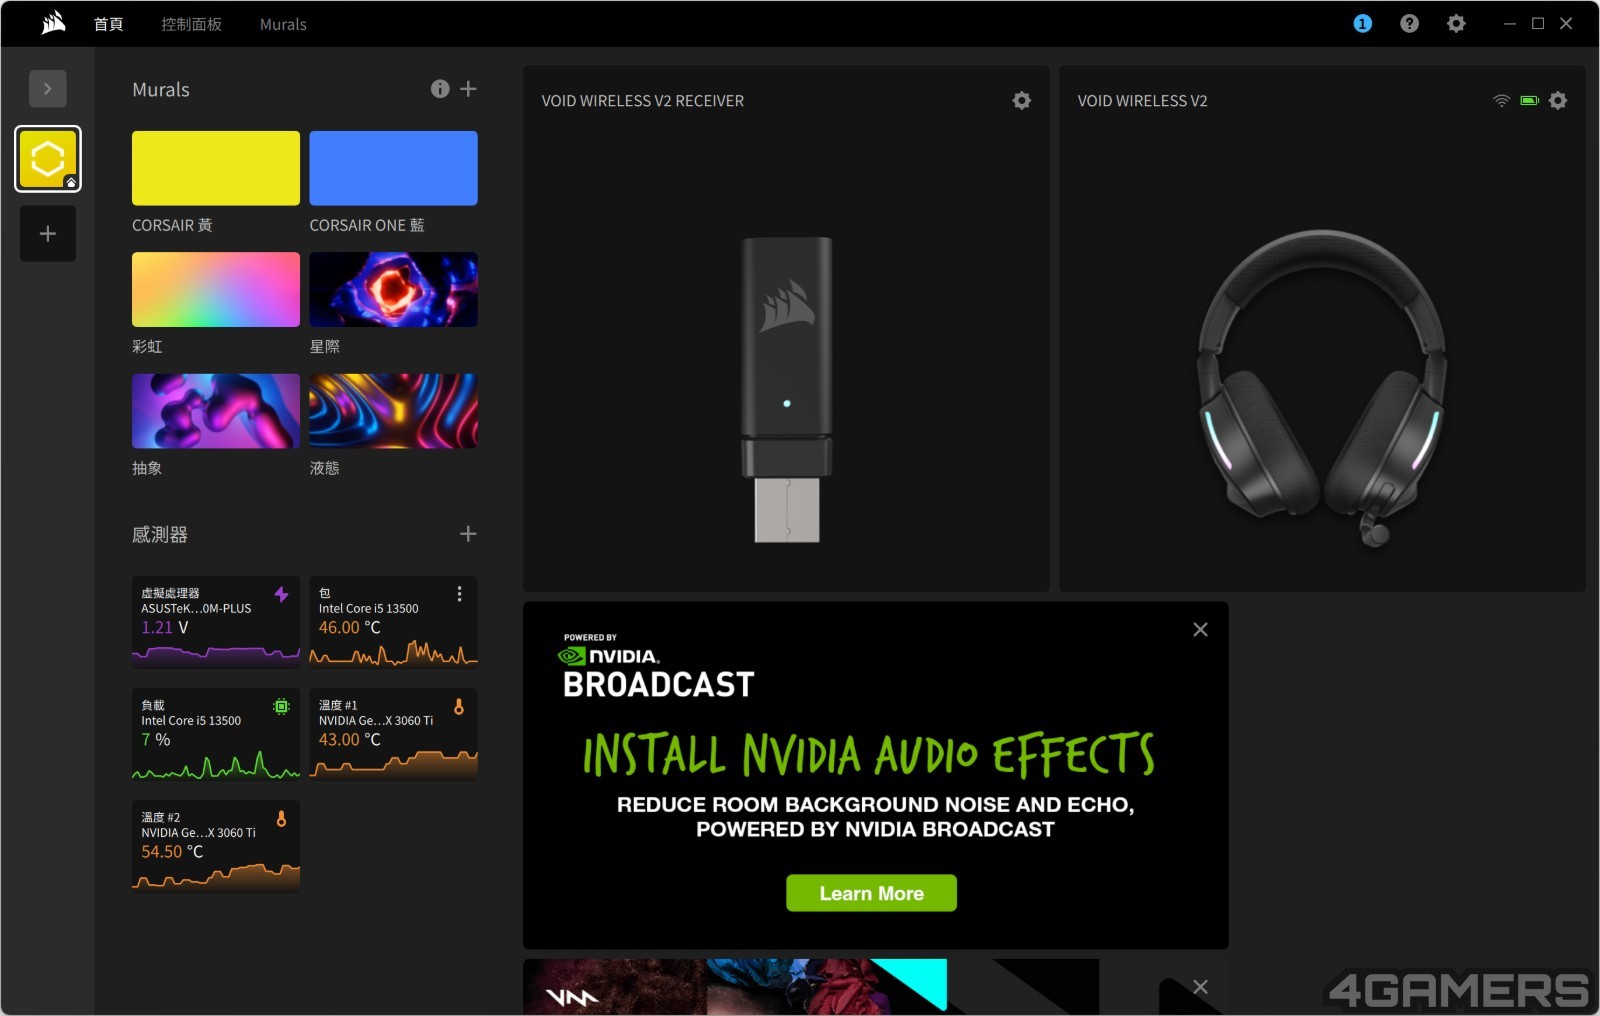Image resolution: width=1600 pixels, height=1016 pixels.
Task: Click the headset battery level icon
Action: tap(1529, 100)
